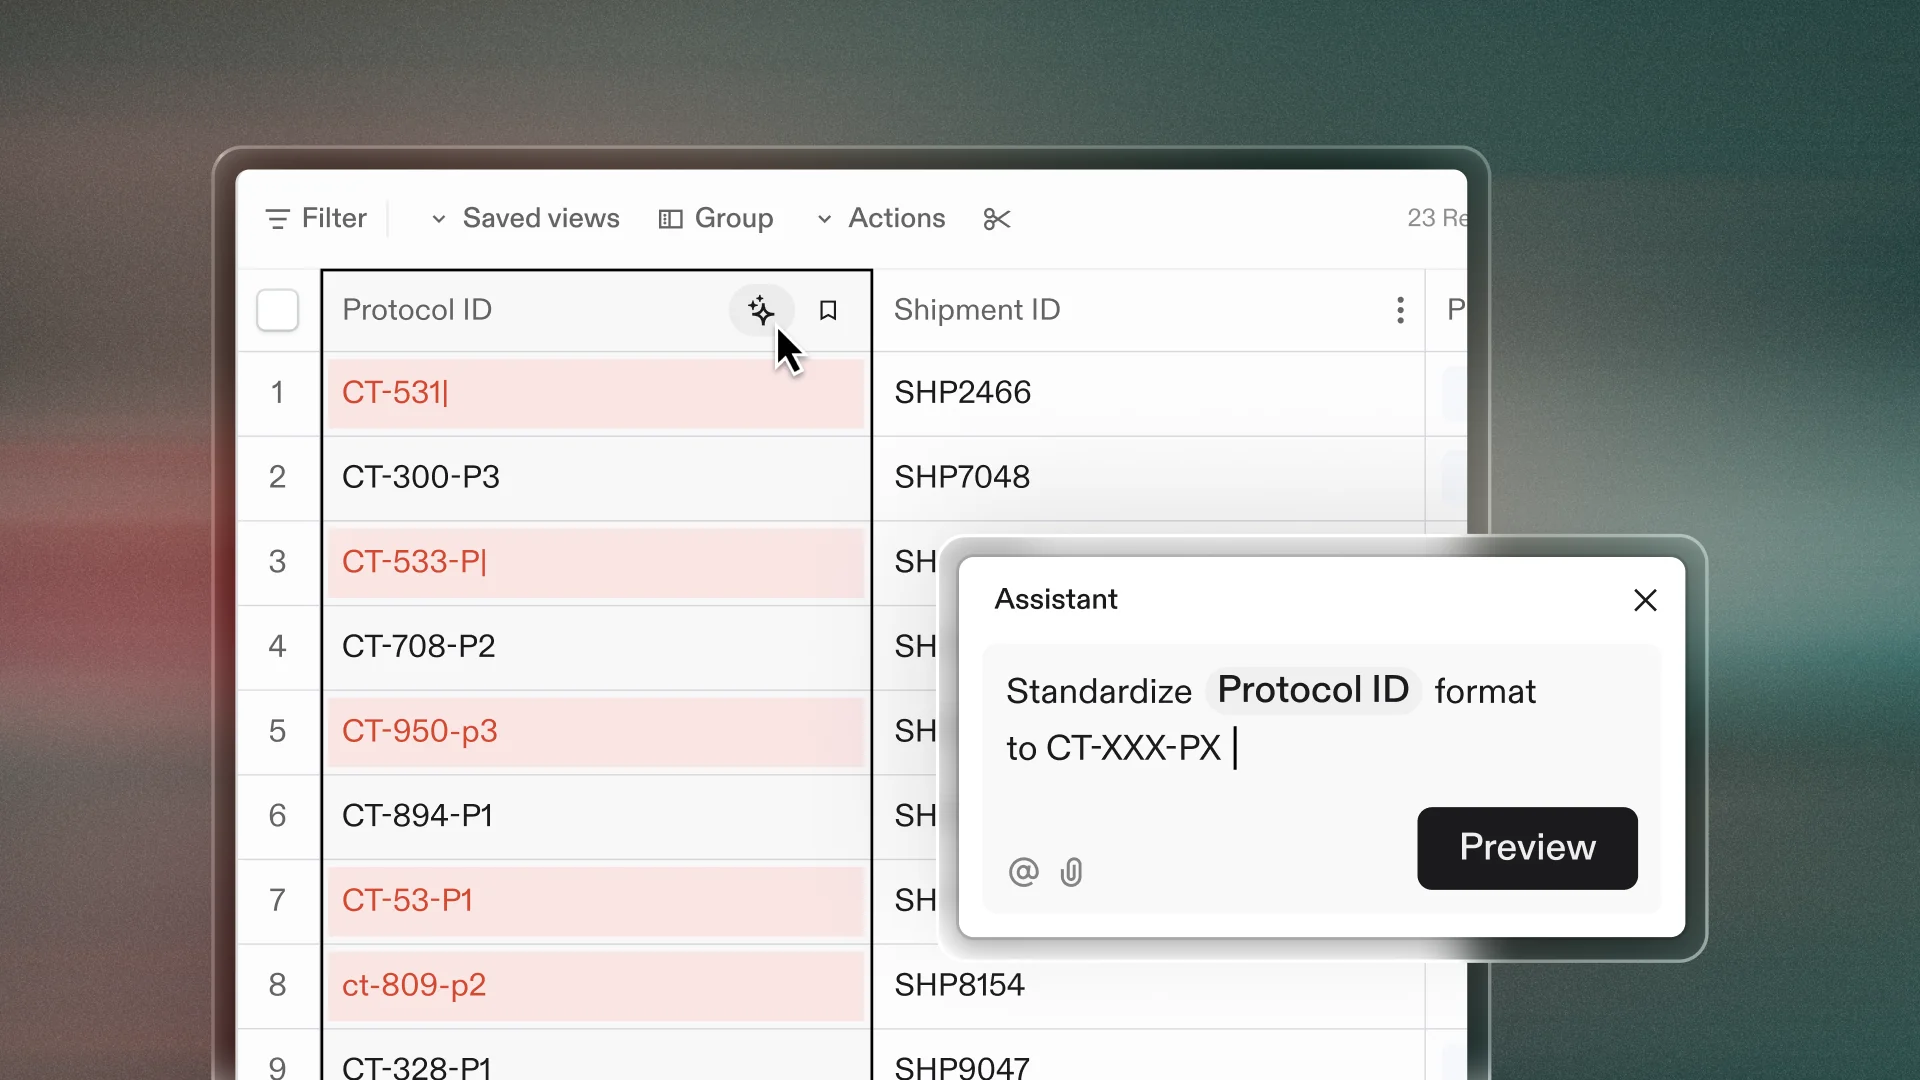Click the Group columns icon

(x=670, y=219)
